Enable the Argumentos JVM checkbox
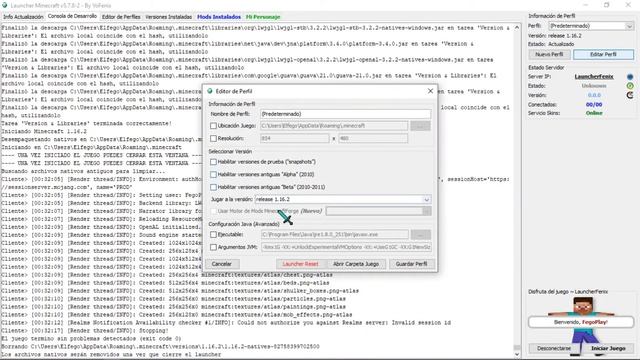 (213, 247)
